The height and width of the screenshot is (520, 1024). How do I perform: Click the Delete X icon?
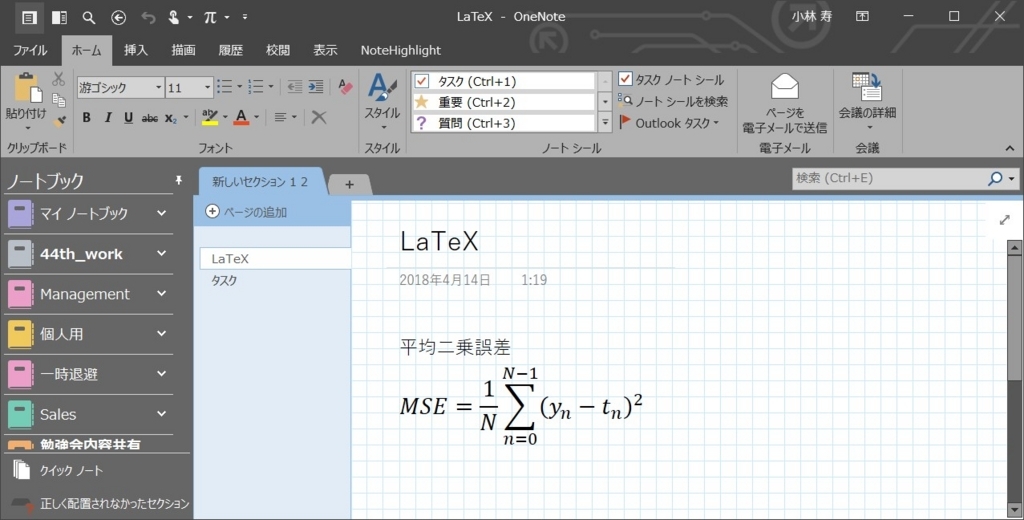[319, 118]
